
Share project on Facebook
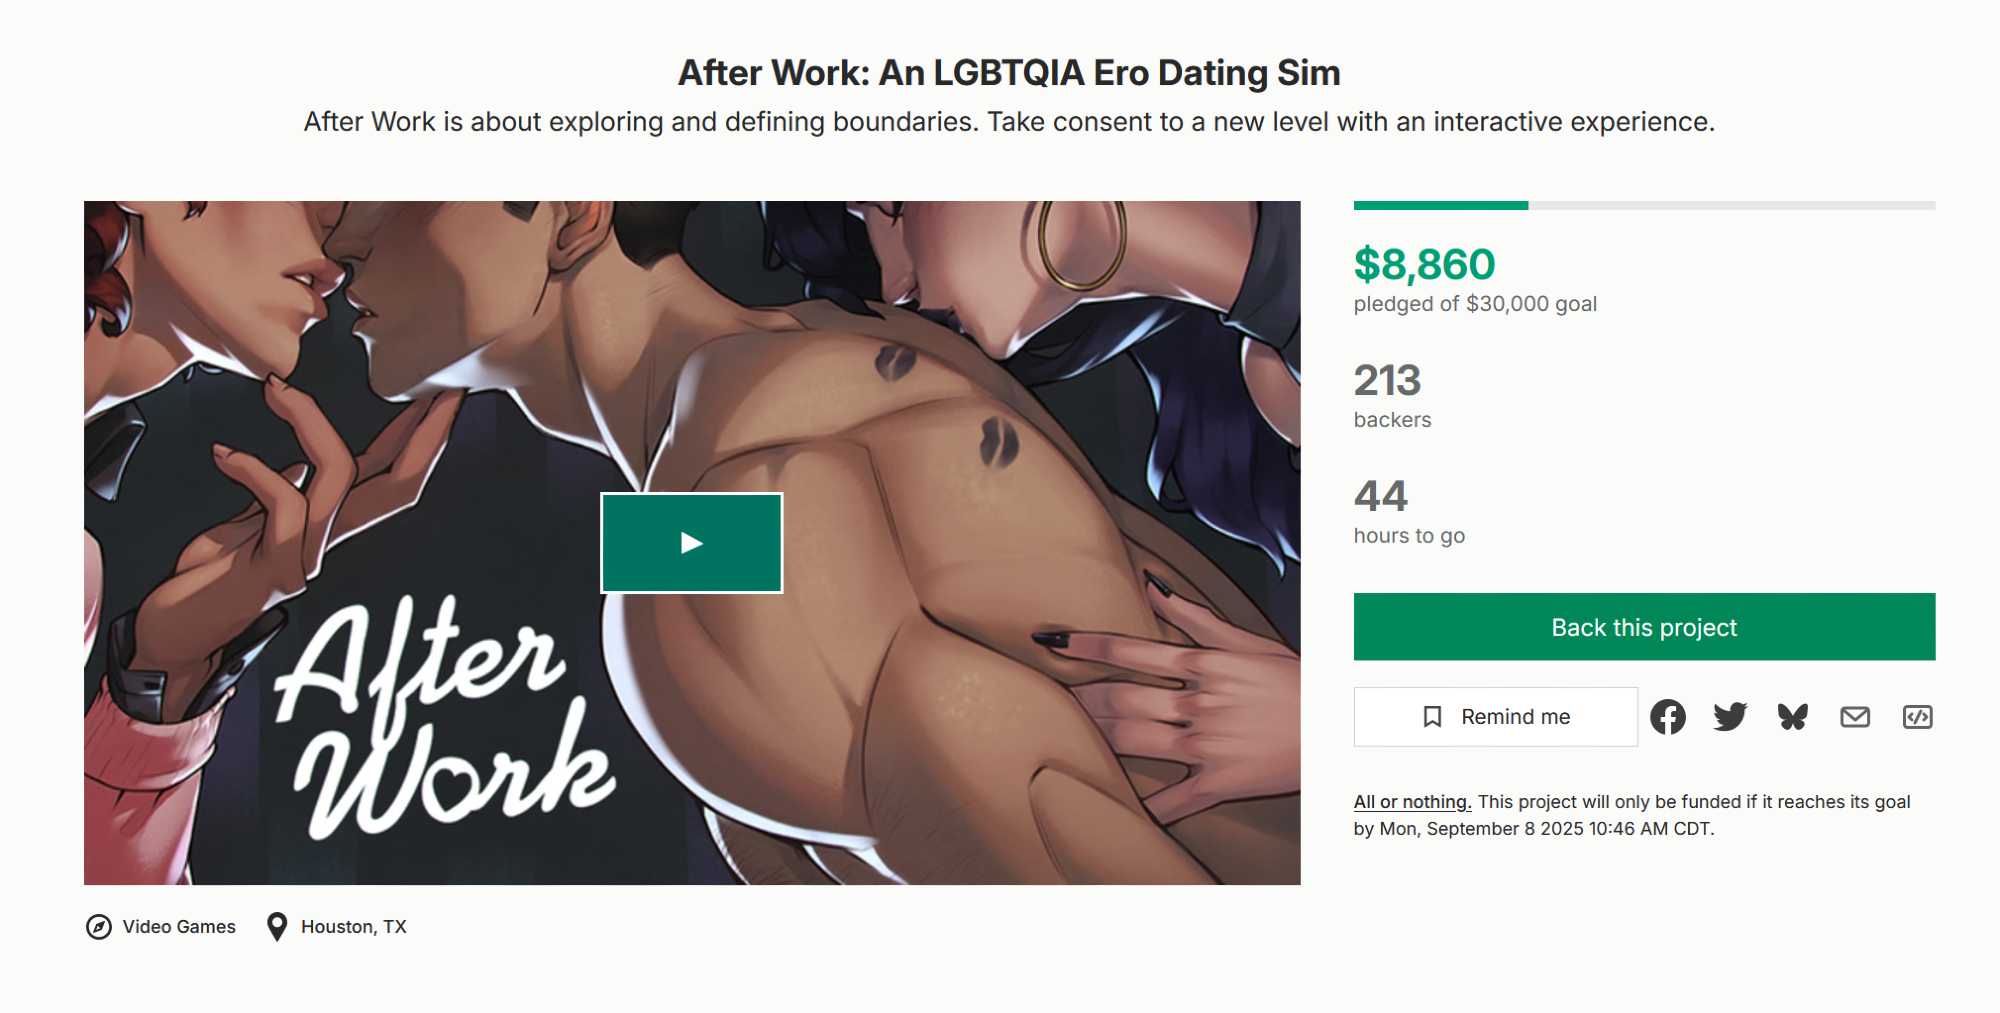tap(1667, 717)
